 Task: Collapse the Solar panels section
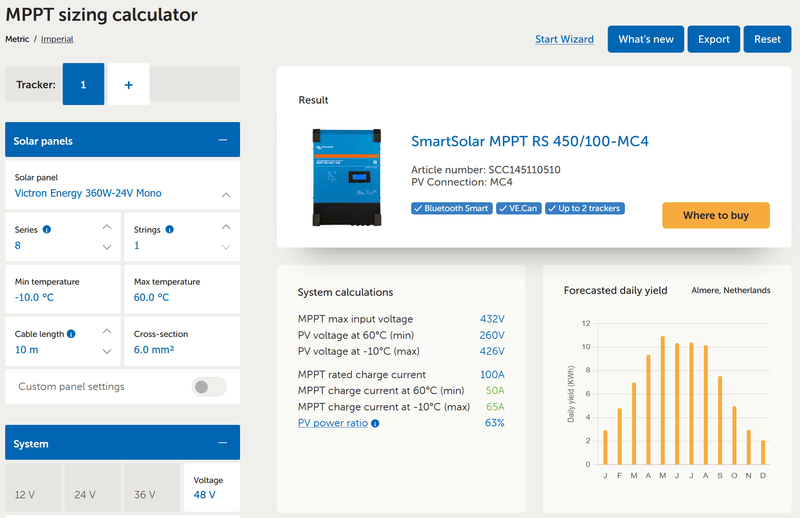(x=223, y=140)
